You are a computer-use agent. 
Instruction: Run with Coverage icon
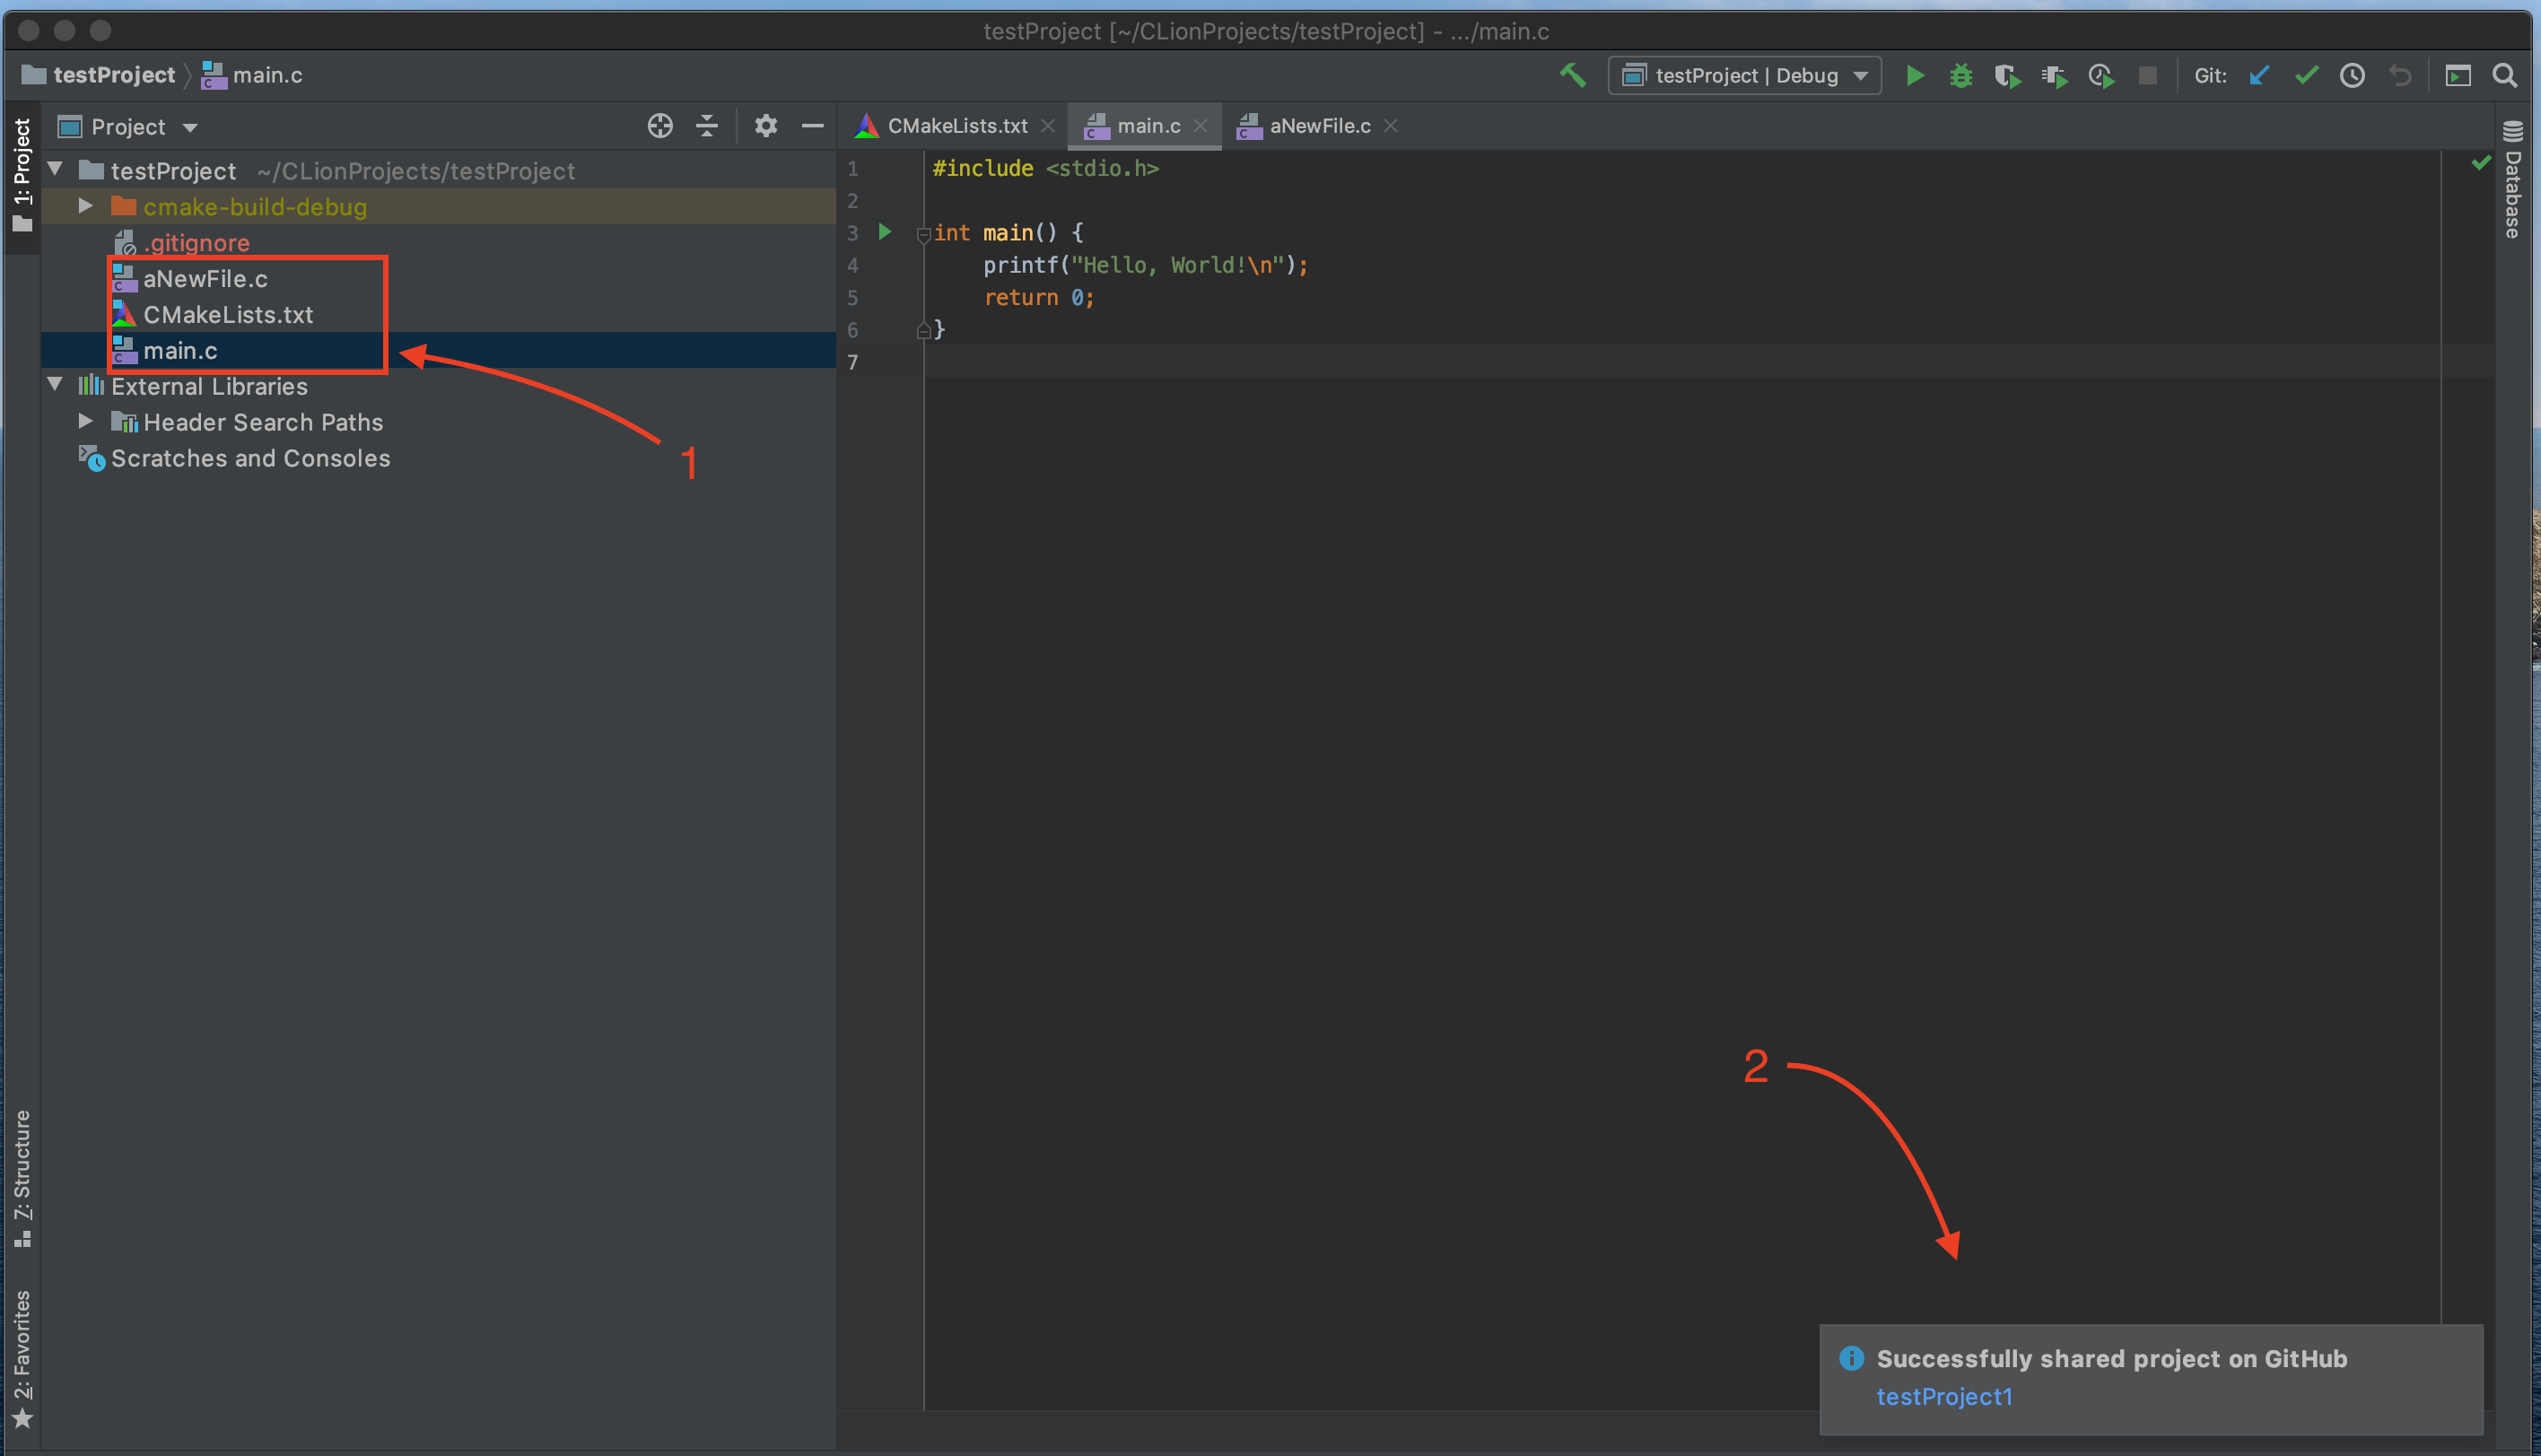[2007, 75]
